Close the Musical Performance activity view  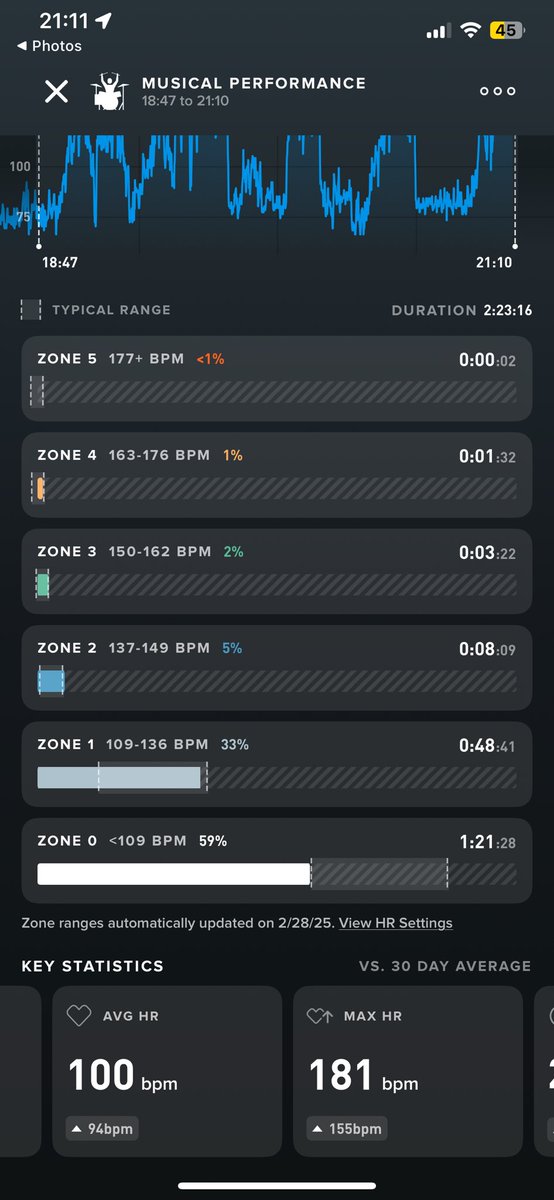pyautogui.click(x=56, y=92)
